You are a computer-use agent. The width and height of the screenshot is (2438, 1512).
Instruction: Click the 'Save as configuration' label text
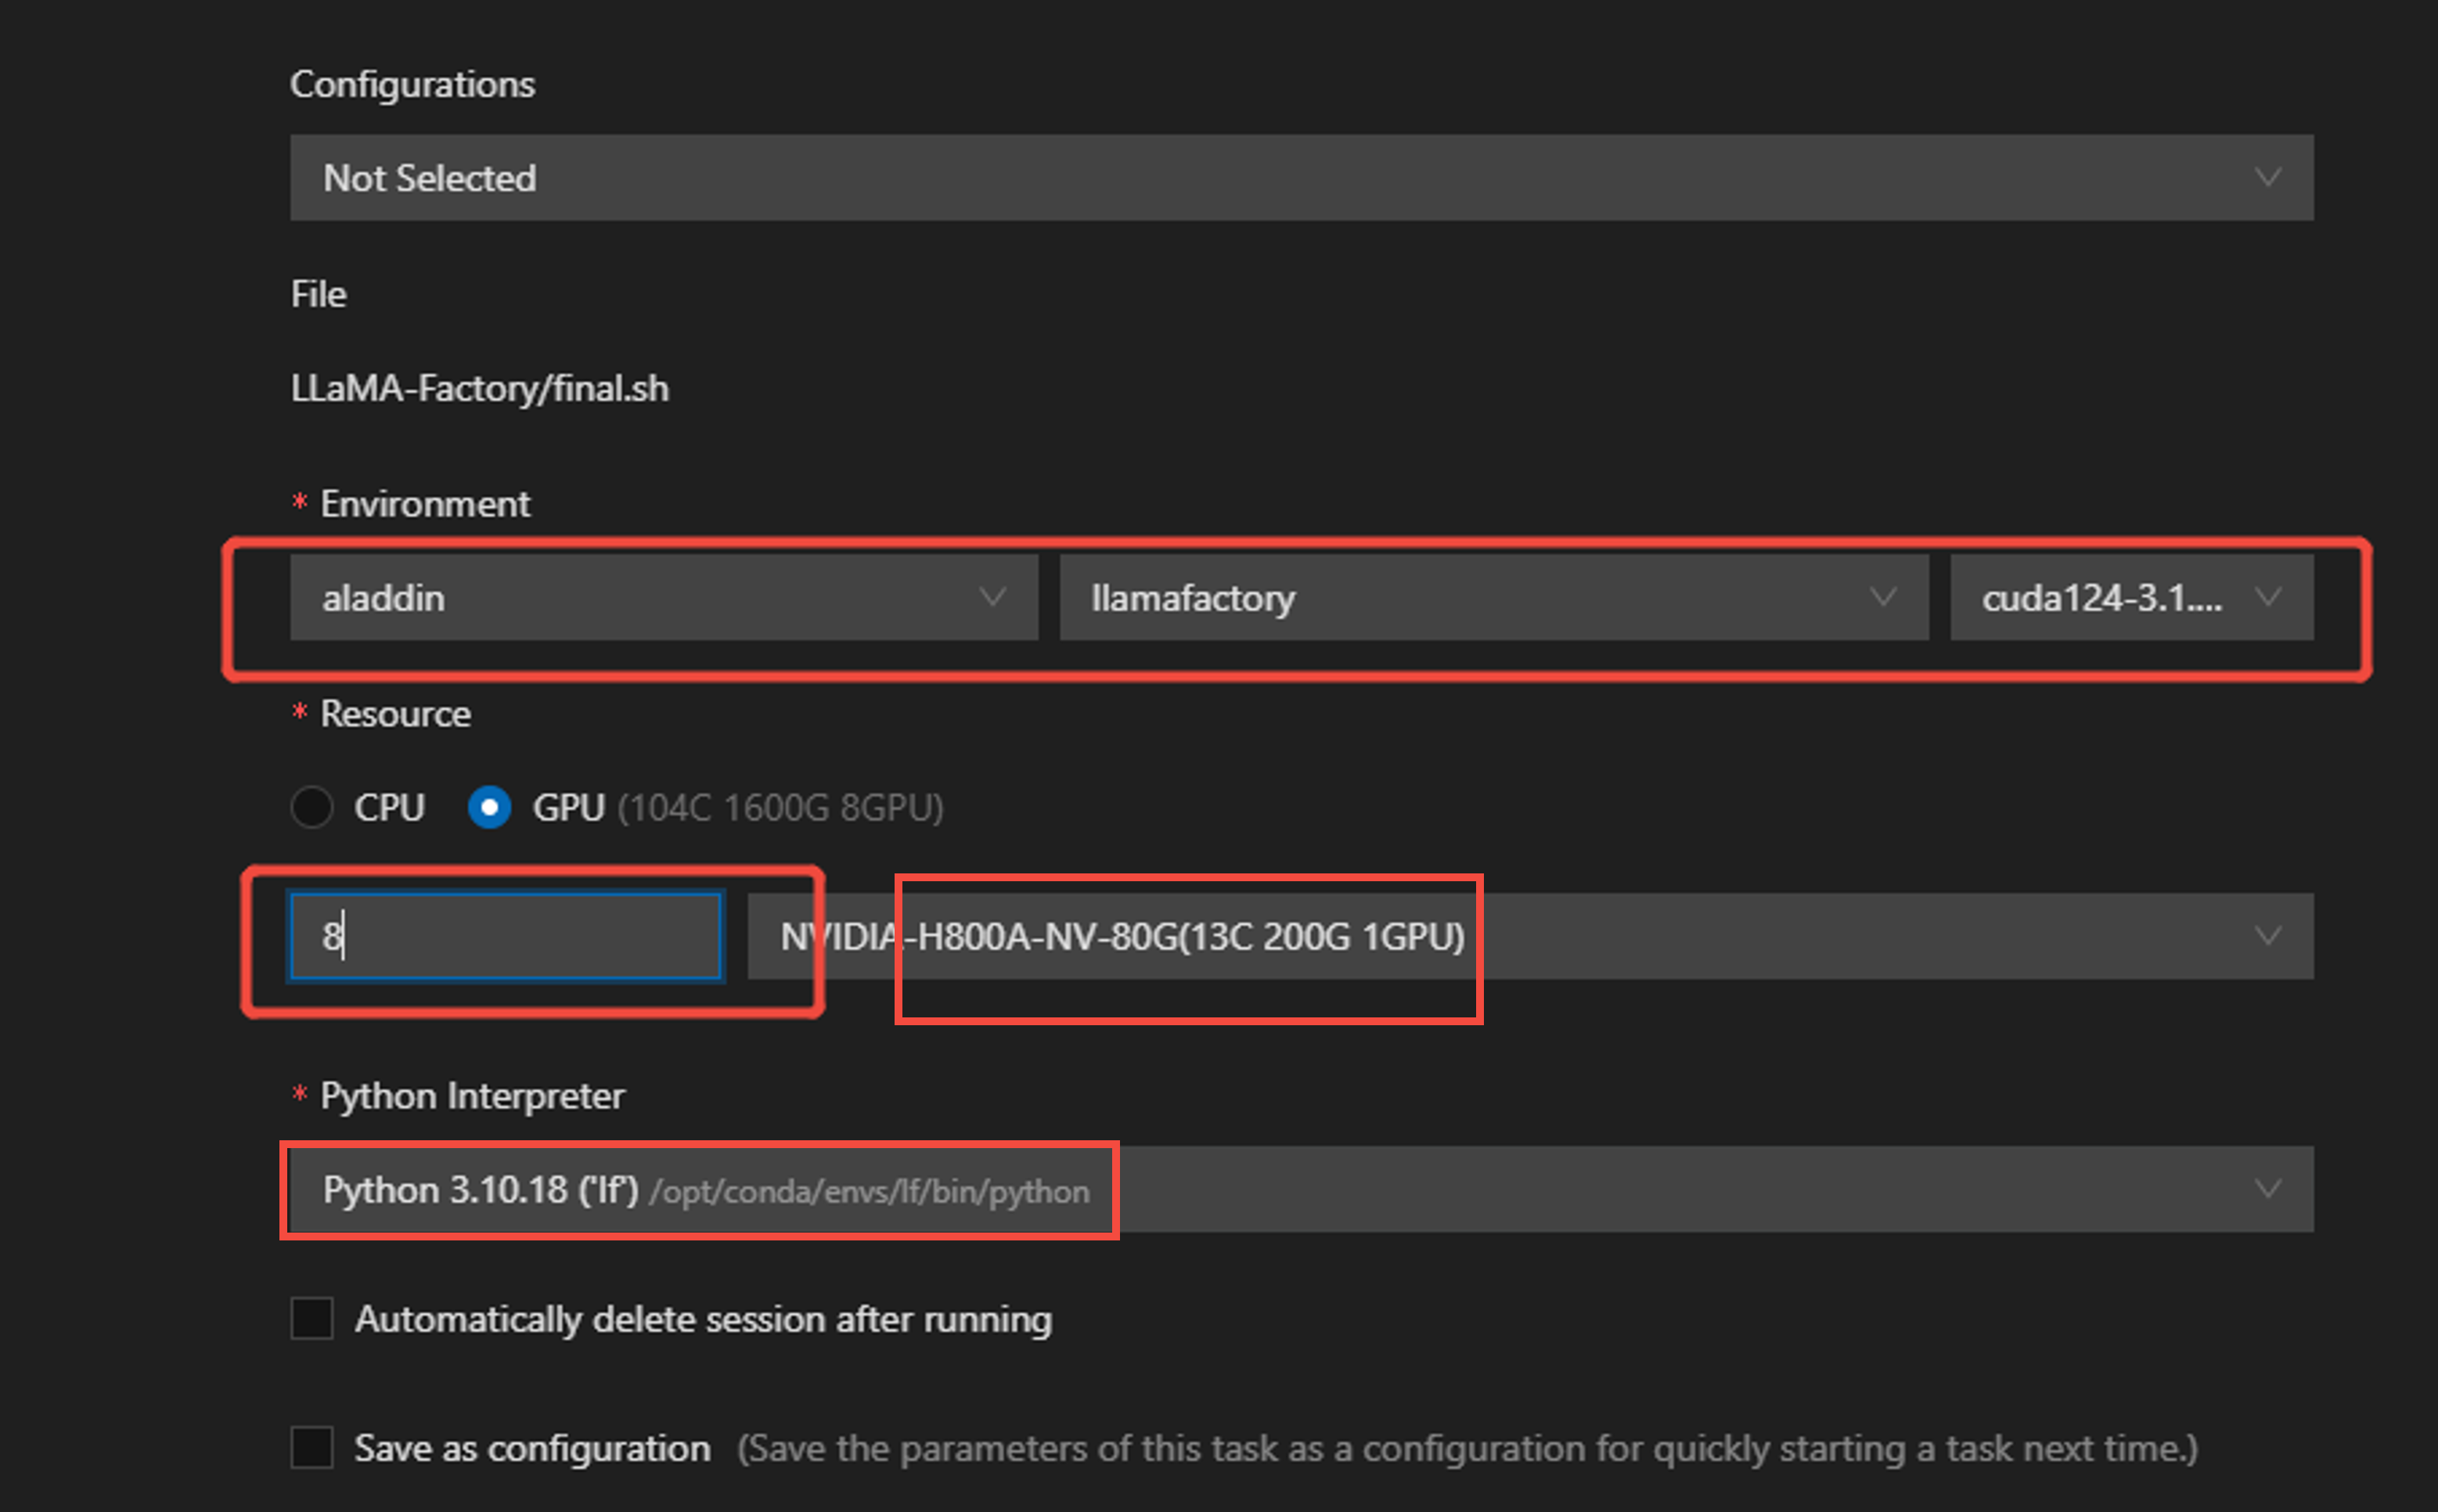coord(532,1448)
